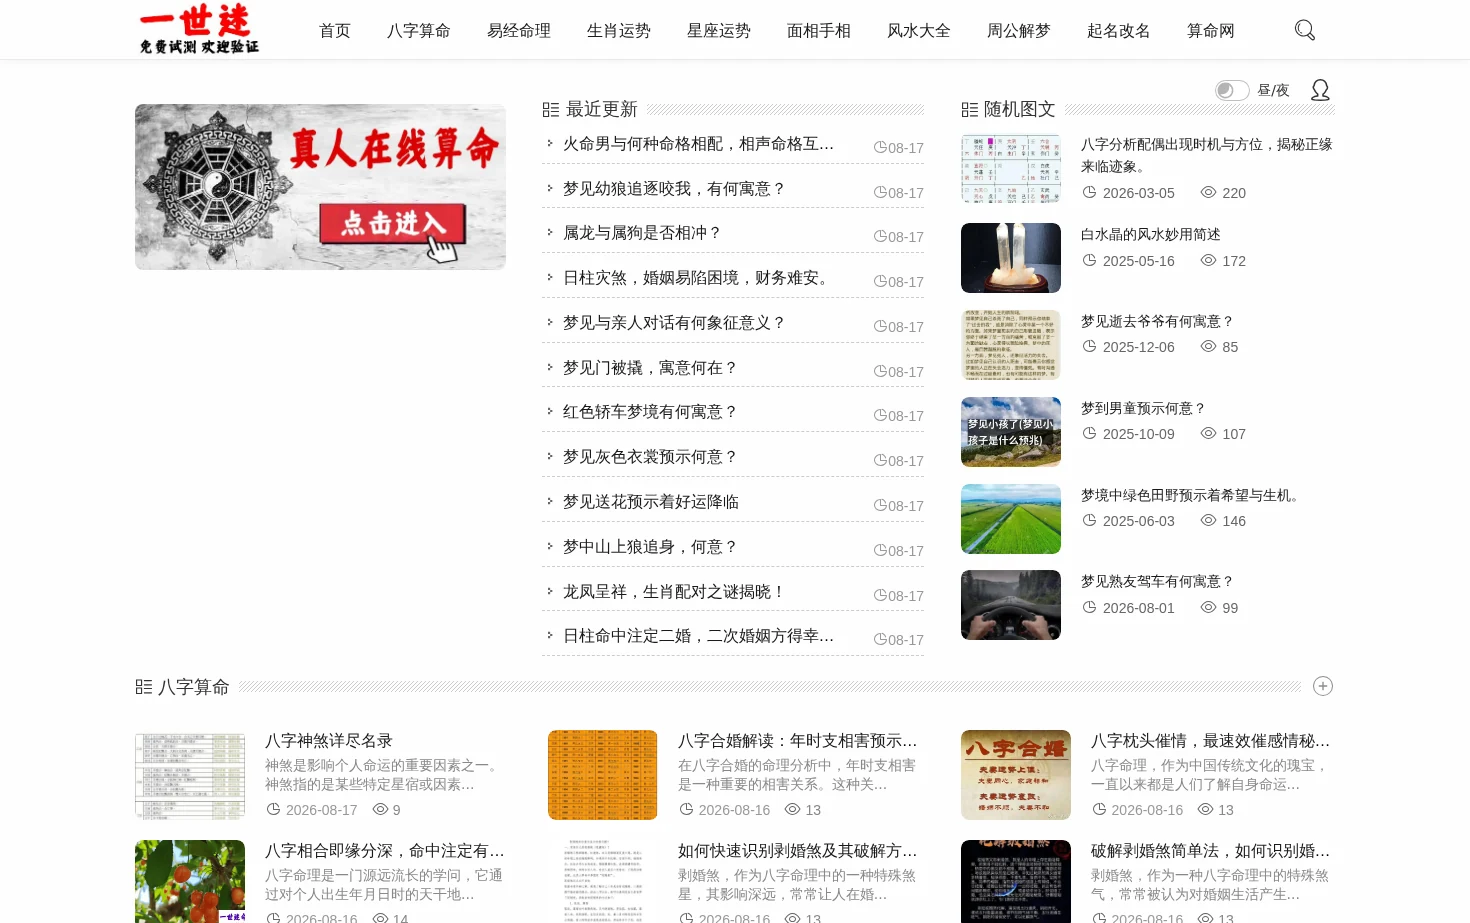Open article 属龙与属狗是否相冲？
The height and width of the screenshot is (923, 1470).
tap(642, 233)
